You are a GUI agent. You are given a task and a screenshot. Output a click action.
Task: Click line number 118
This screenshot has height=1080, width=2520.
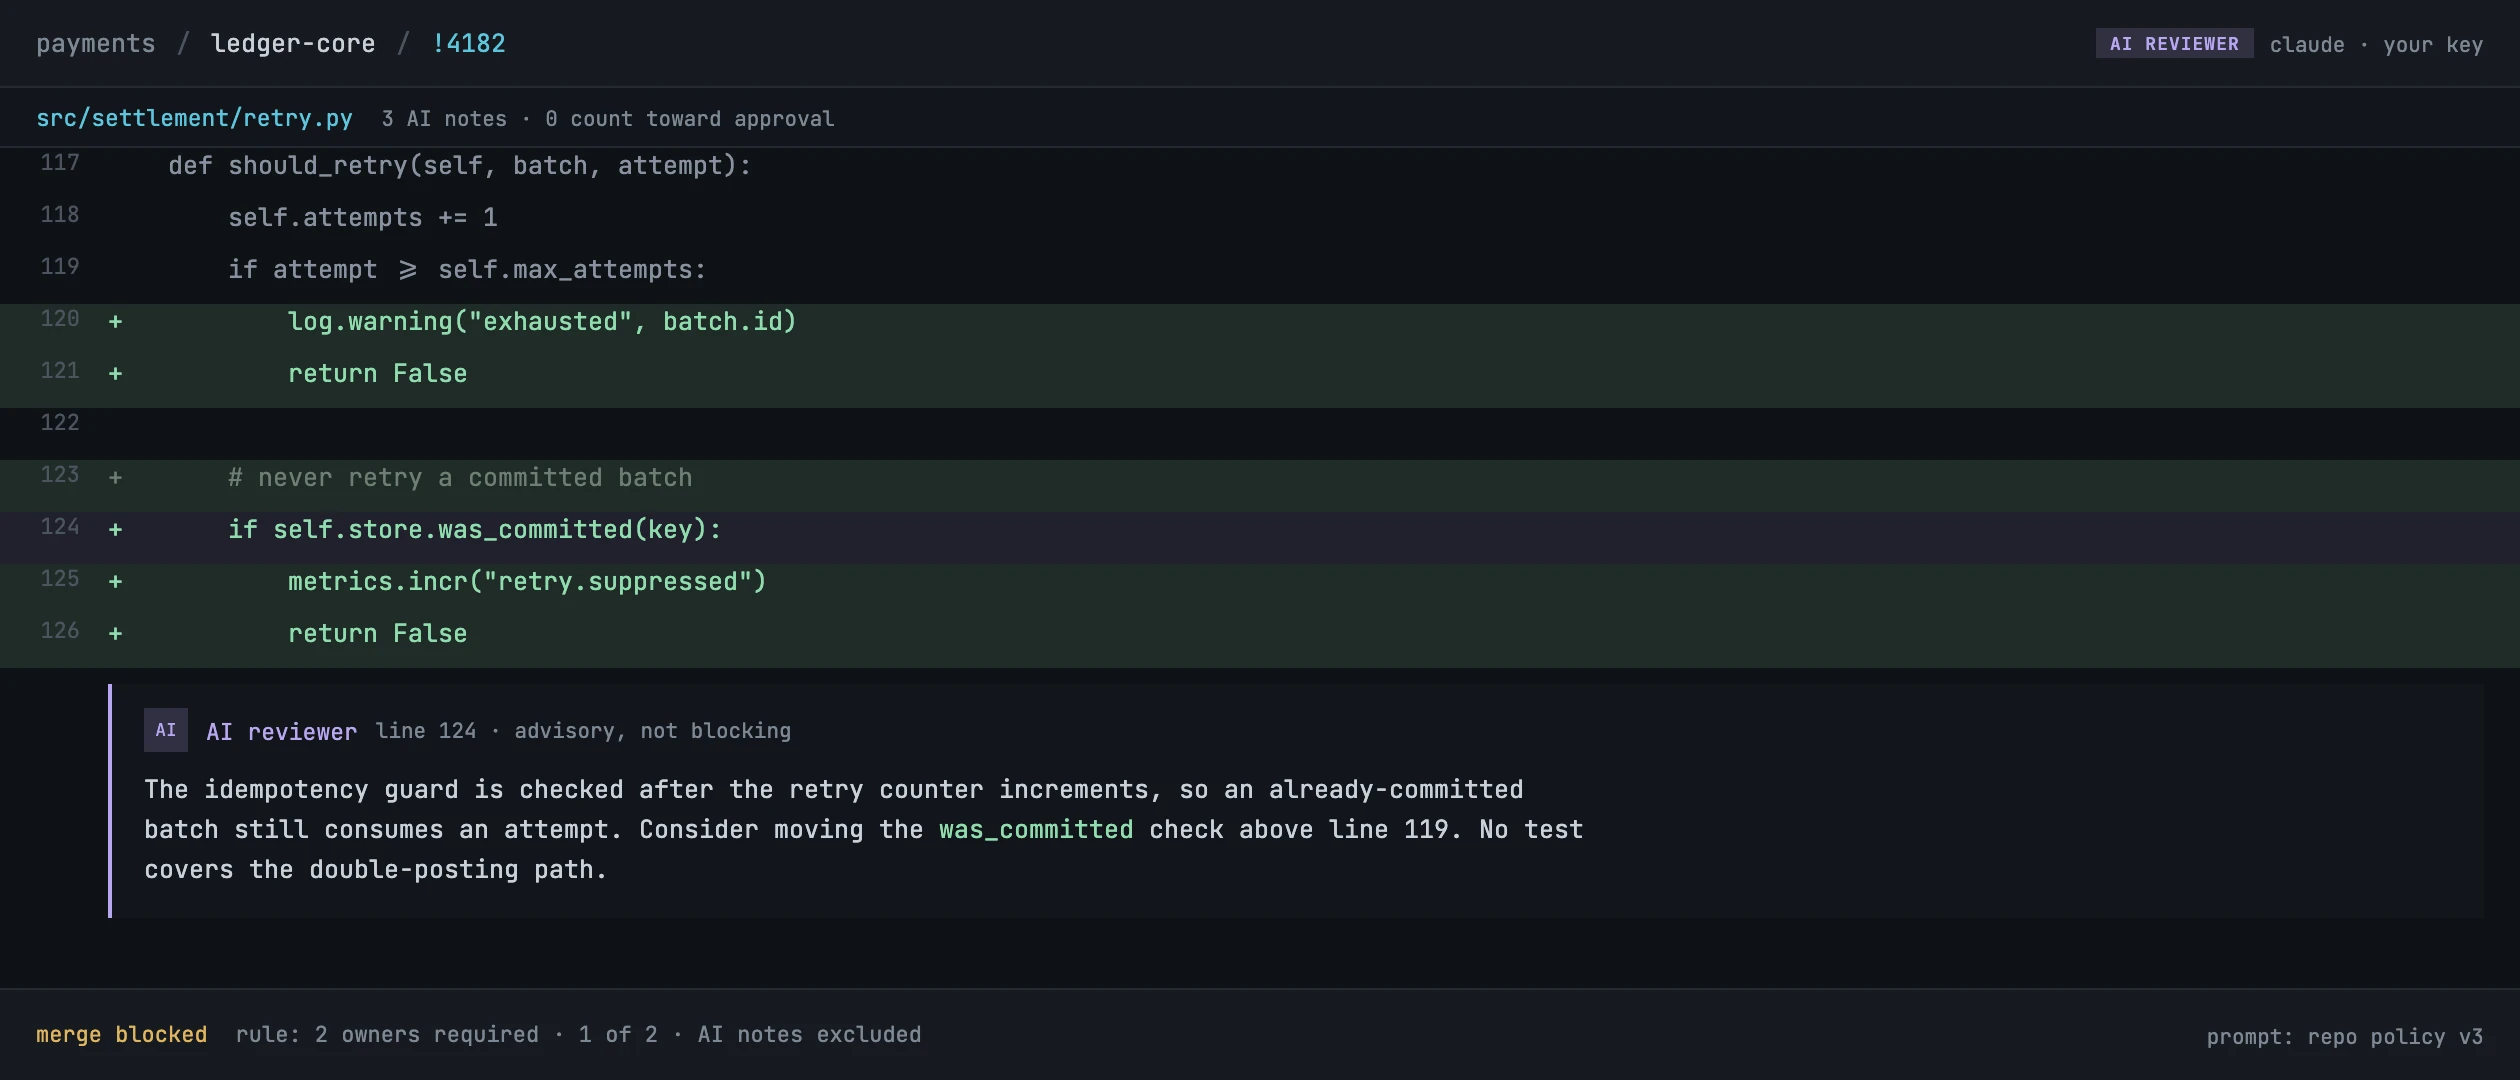click(x=60, y=215)
